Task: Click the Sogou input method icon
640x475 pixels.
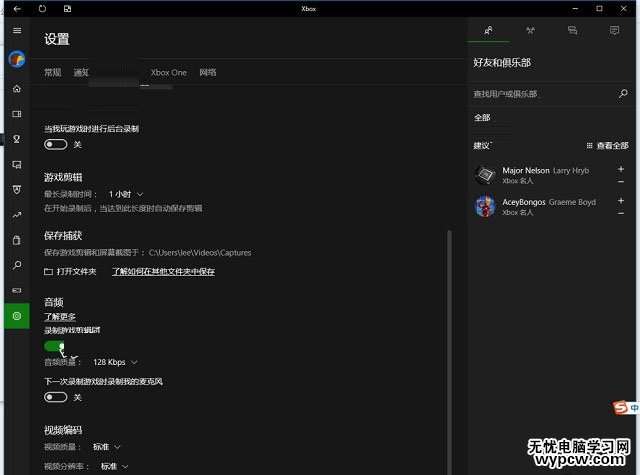Action: pyautogui.click(x=621, y=407)
